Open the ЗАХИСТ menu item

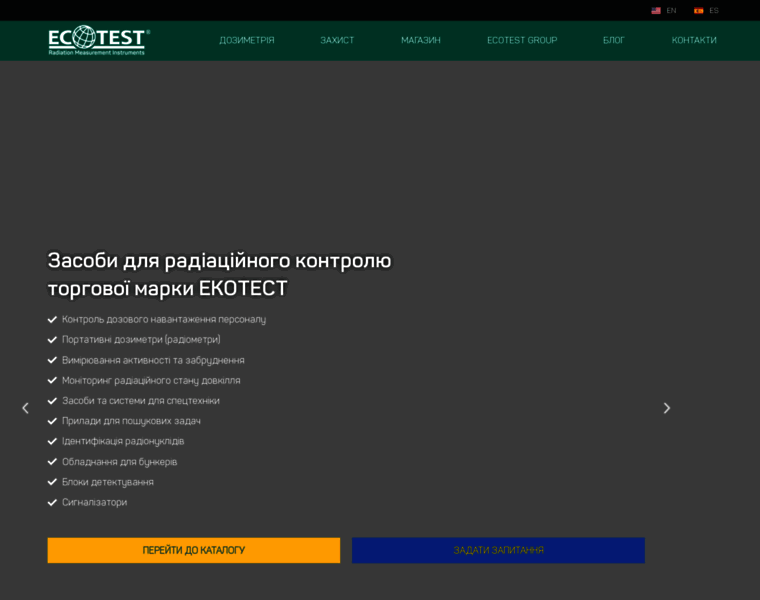point(337,40)
